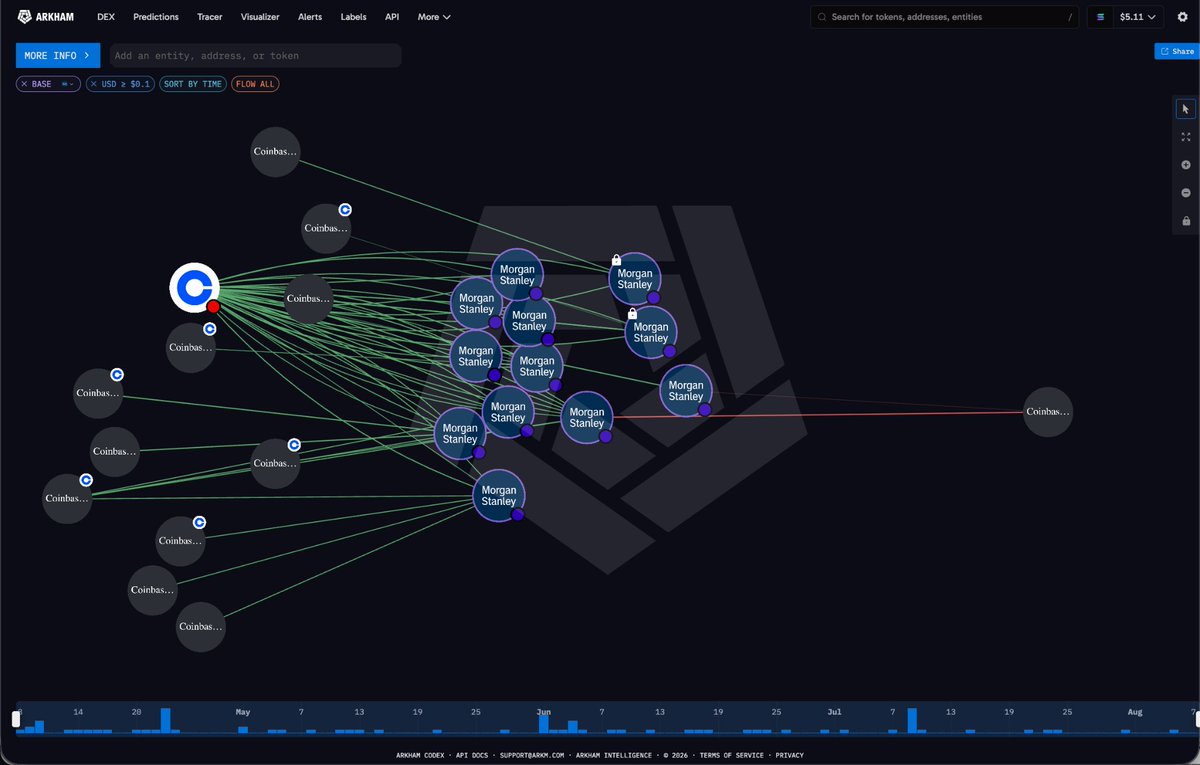Open the DEX page
Image resolution: width=1200 pixels, height=765 pixels.
(106, 17)
